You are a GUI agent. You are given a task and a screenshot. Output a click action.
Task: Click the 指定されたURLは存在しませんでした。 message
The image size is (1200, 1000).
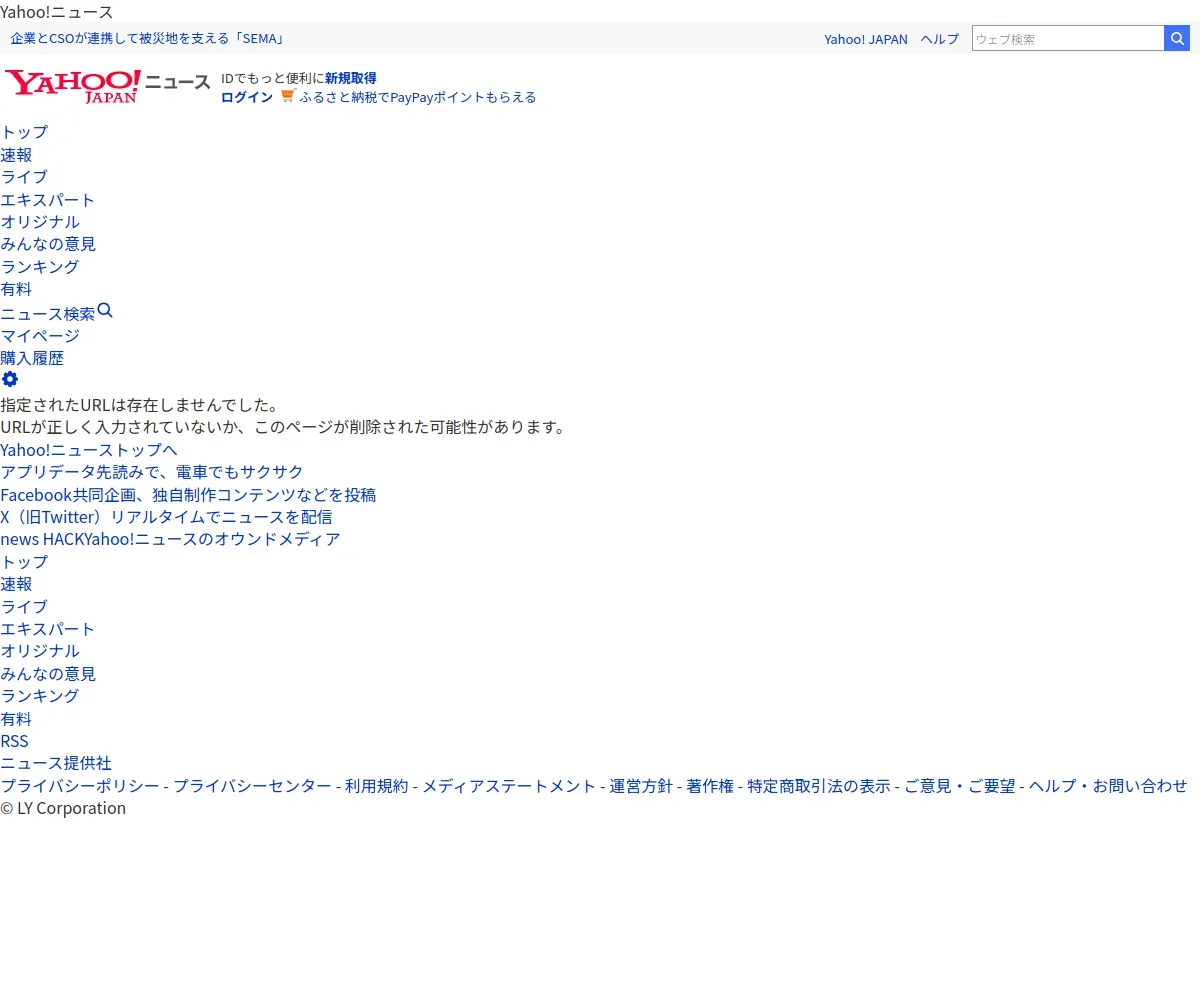[139, 405]
